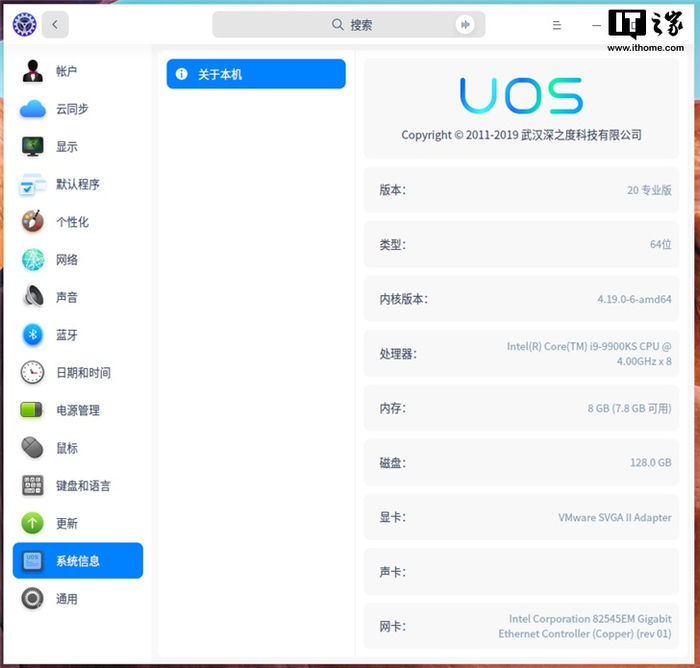Select the 键盘和语言 label in sidebar
Image resolution: width=700 pixels, height=668 pixels.
pos(83,485)
